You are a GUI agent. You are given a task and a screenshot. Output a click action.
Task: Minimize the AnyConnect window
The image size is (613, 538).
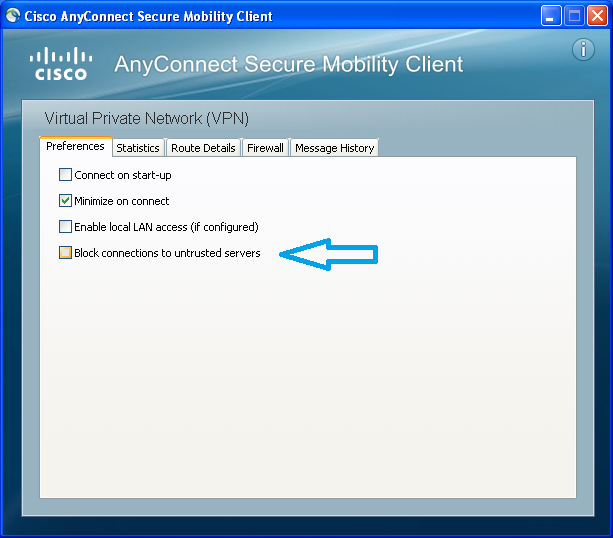(551, 16)
